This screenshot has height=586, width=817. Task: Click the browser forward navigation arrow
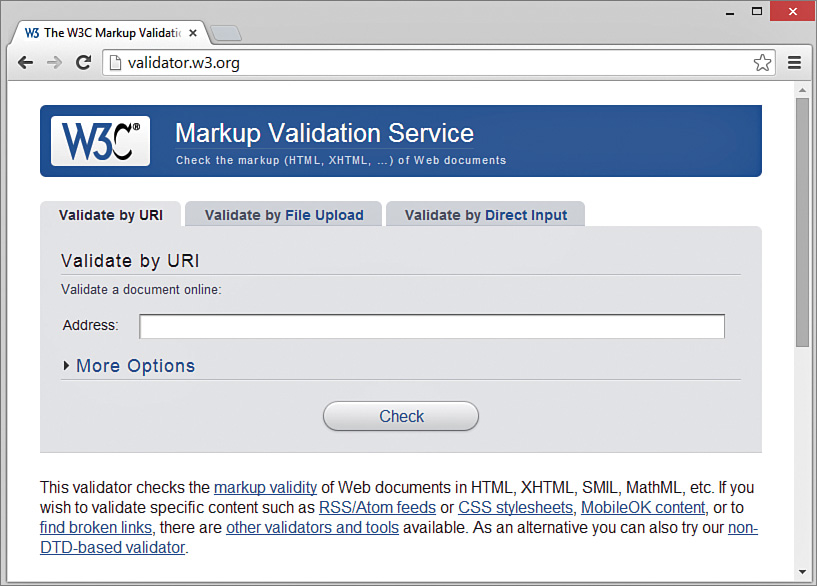click(x=54, y=62)
